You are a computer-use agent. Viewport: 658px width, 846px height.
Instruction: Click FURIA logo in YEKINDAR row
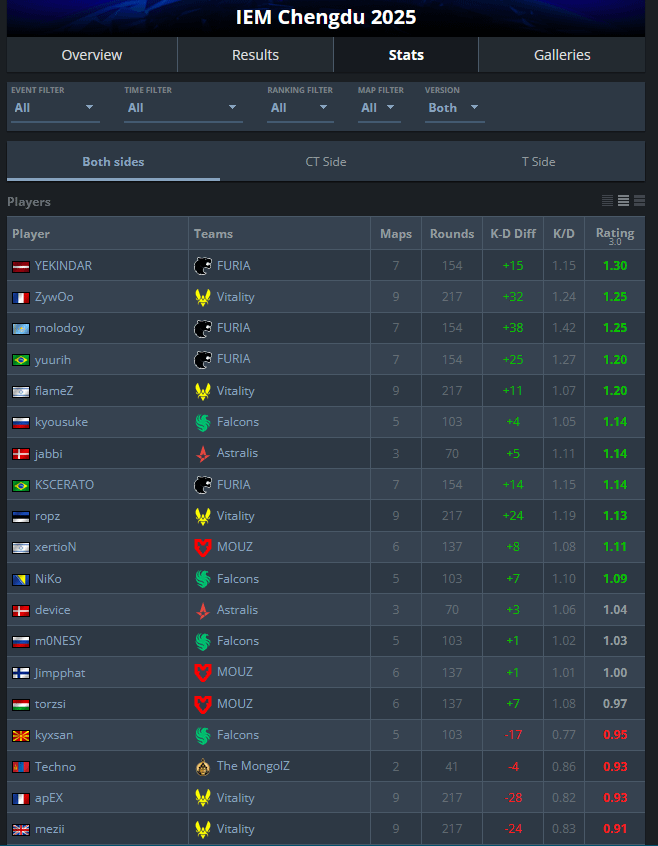[203, 265]
